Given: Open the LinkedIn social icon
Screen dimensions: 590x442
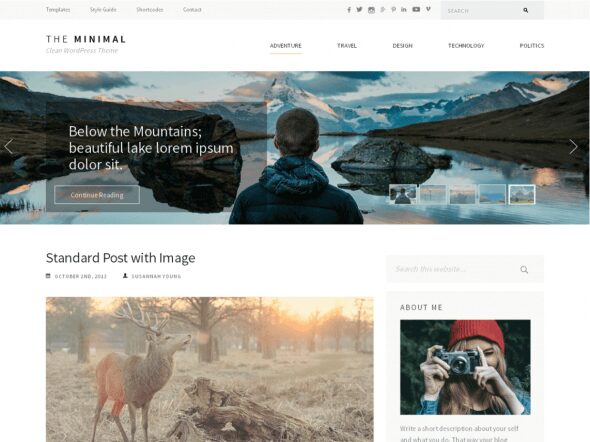Looking at the screenshot, I should point(404,9).
